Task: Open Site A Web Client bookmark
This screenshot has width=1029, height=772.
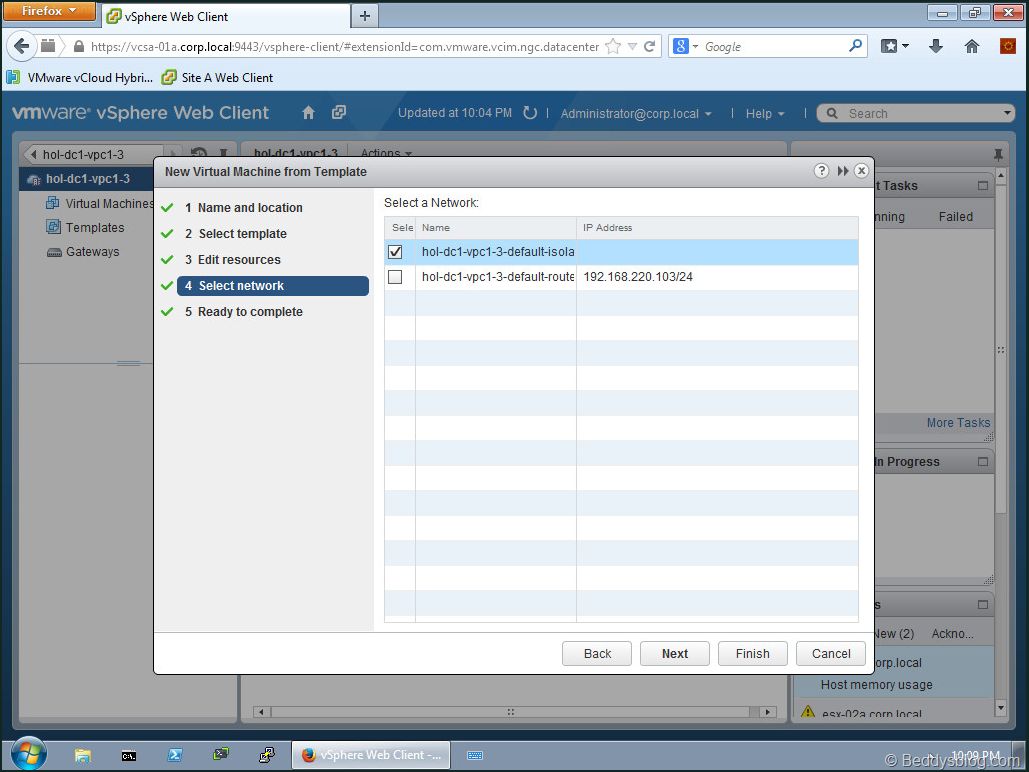Action: tap(217, 77)
